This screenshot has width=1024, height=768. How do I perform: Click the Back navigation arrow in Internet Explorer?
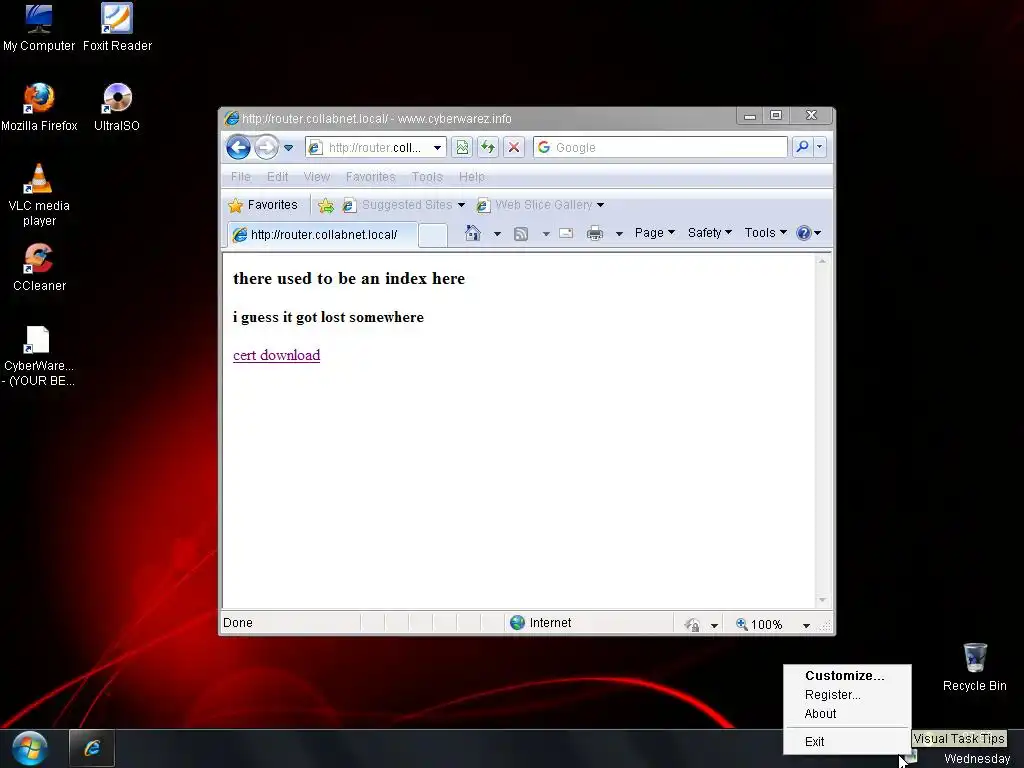(x=238, y=147)
